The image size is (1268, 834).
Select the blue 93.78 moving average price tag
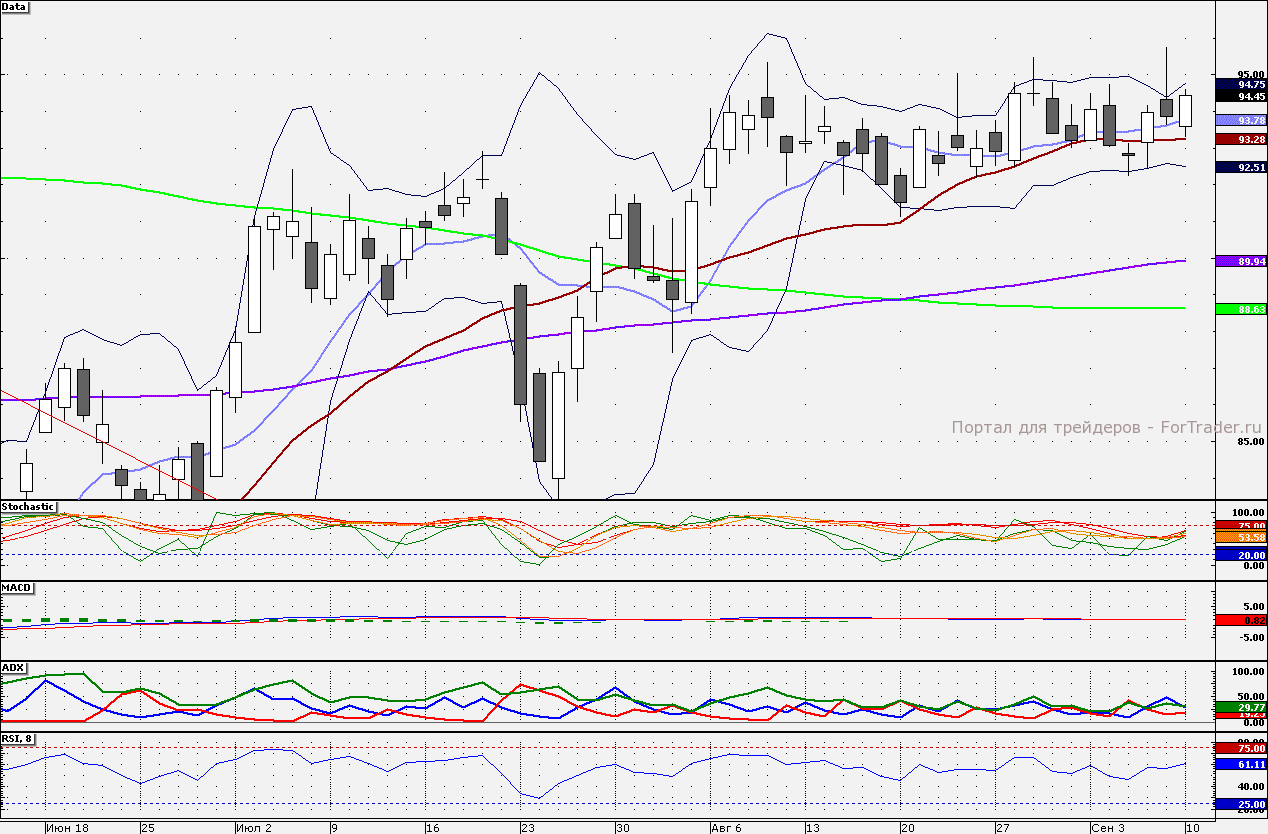coord(1241,121)
